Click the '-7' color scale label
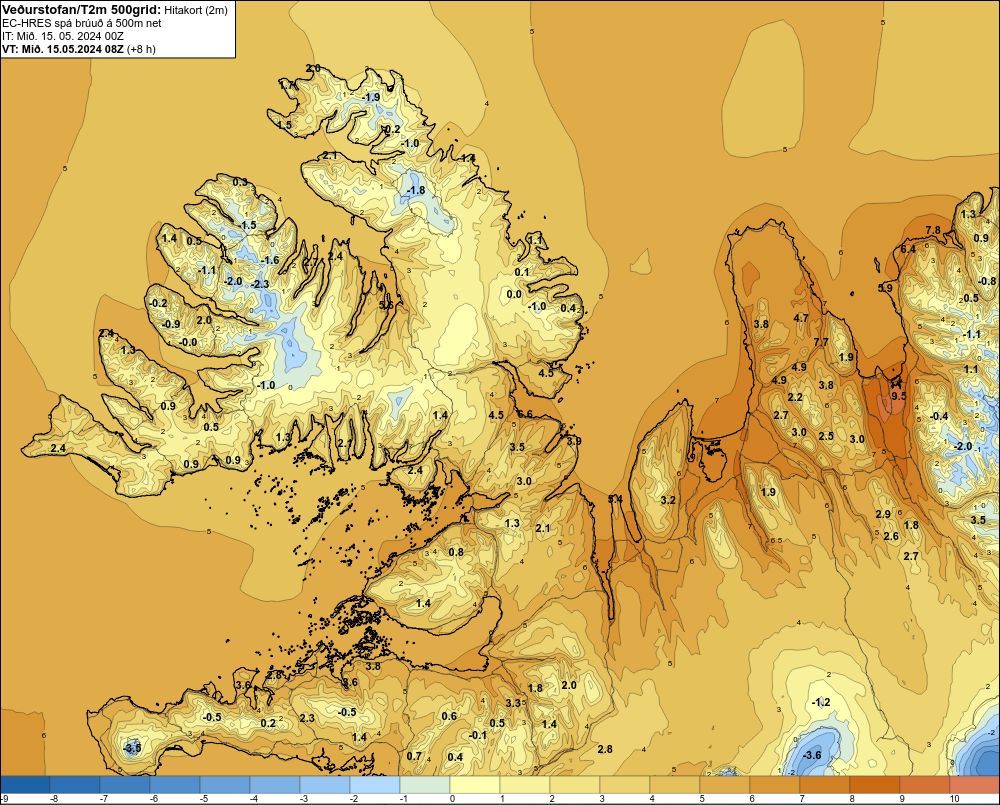Image resolution: width=1000 pixels, height=805 pixels. [105, 799]
